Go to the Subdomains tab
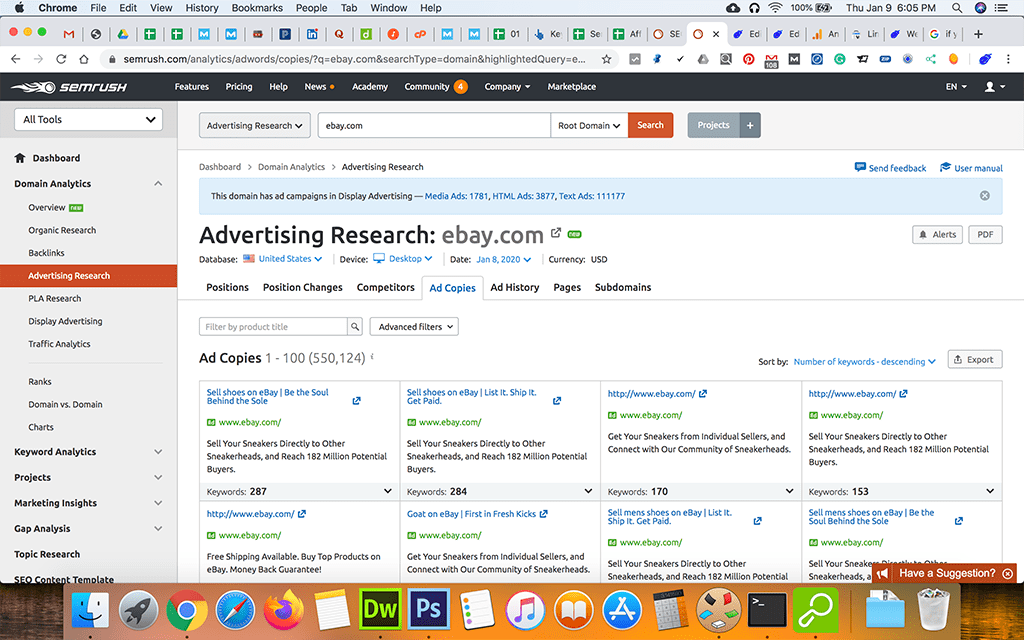 point(623,287)
